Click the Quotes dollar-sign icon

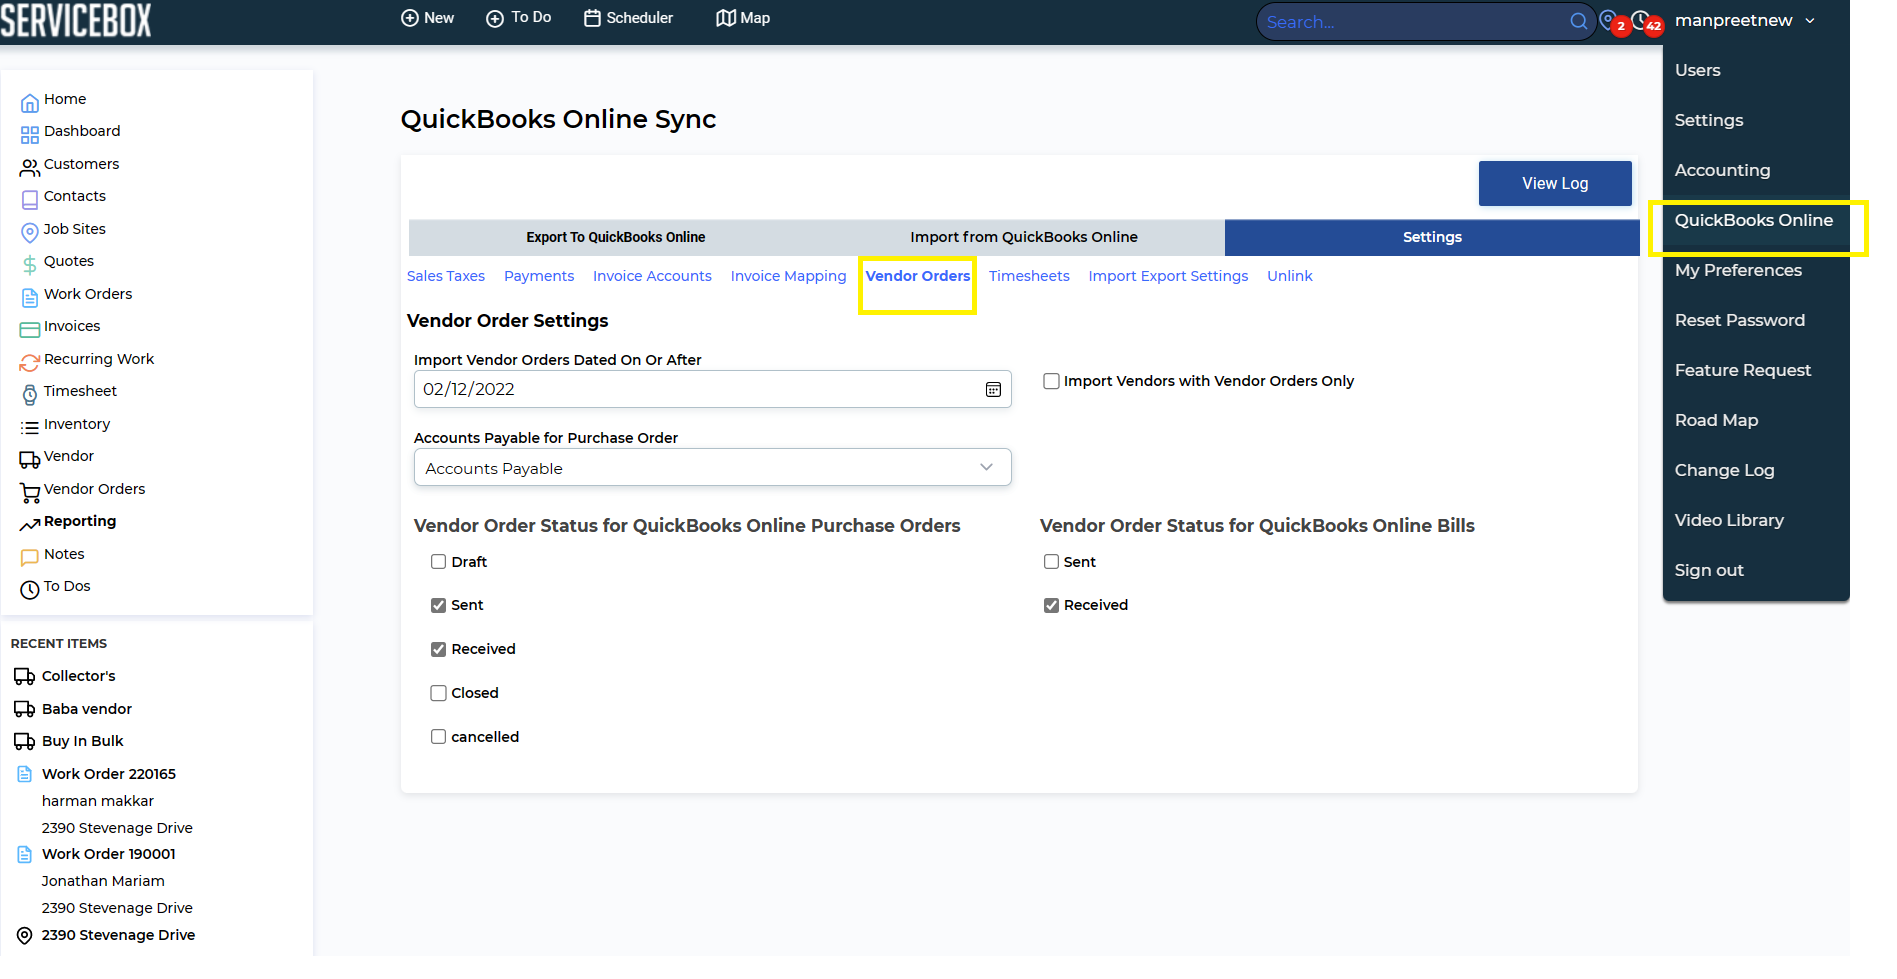(30, 264)
